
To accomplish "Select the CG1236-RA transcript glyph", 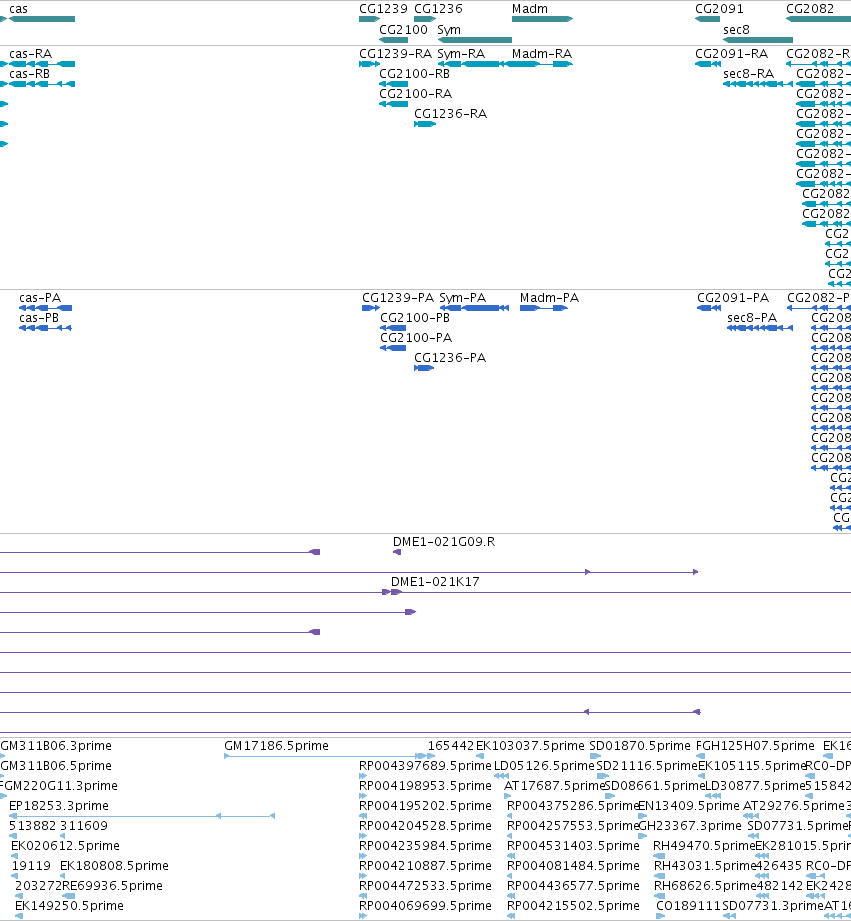I will pyautogui.click(x=425, y=124).
